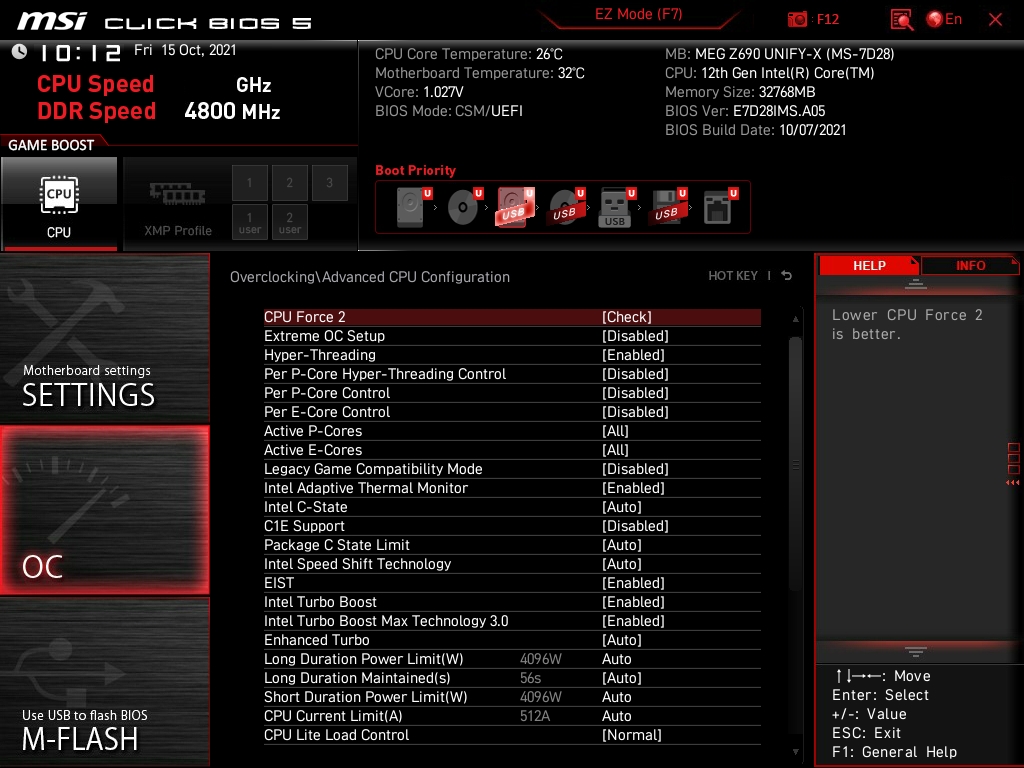Open CPU Lite Load Control Normal dropdown
Screen dimensions: 1024x768
(631, 735)
